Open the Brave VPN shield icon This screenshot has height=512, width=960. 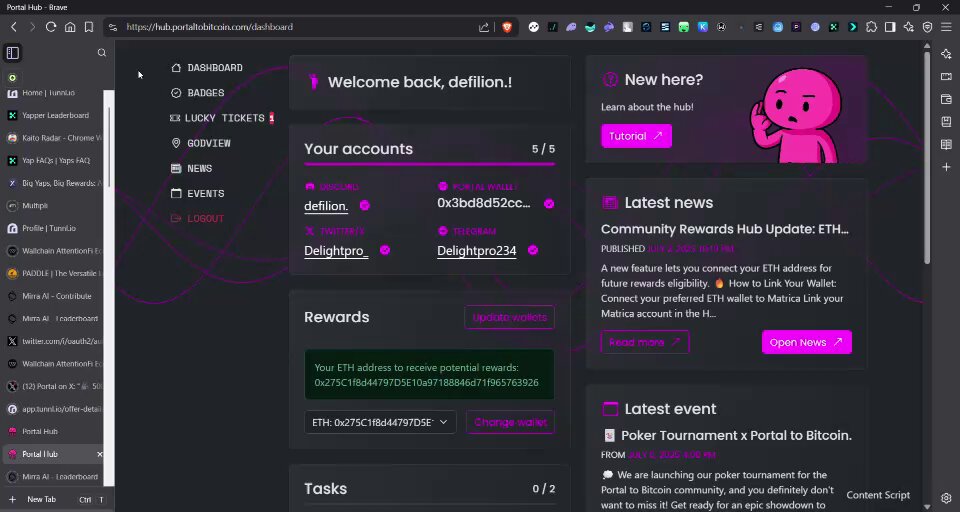click(x=928, y=27)
